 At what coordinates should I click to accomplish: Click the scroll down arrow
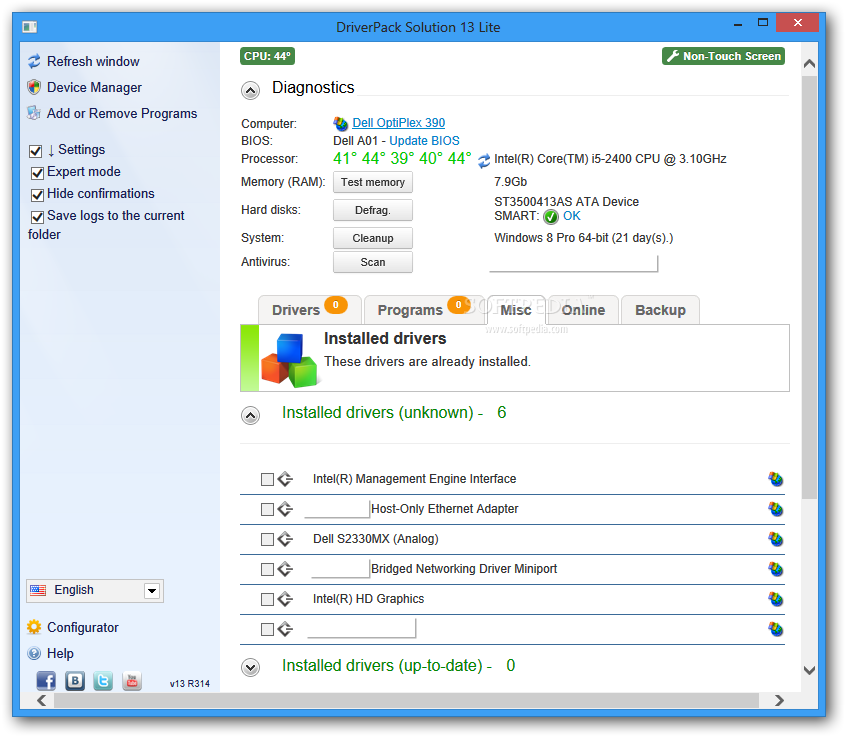point(809,671)
